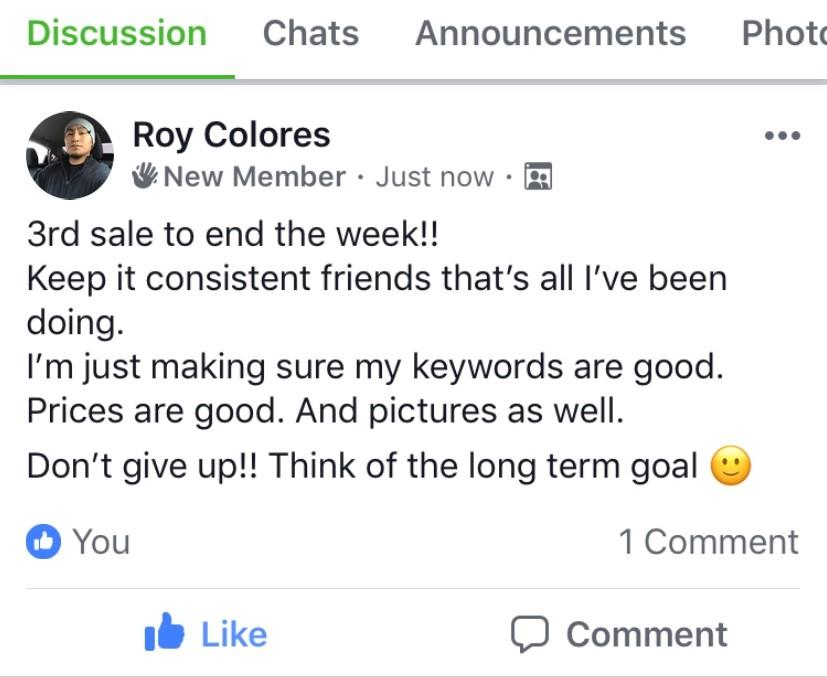Open the Chats tab
Screen dimensions: 827x677
click(x=310, y=34)
